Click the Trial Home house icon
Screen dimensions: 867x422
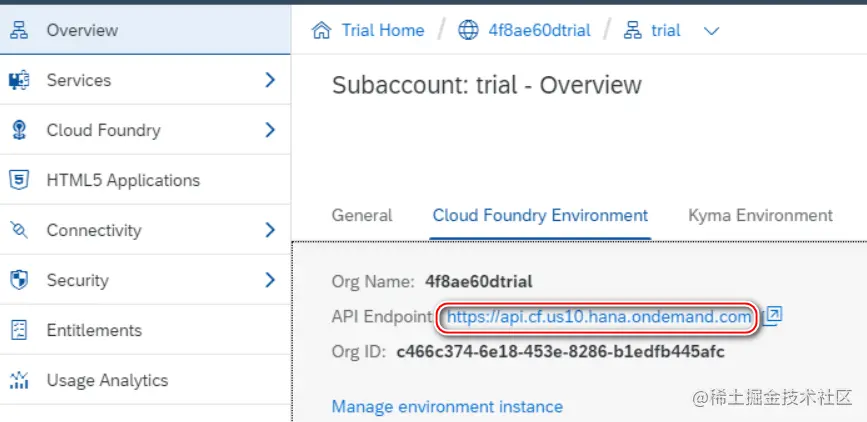click(x=321, y=30)
